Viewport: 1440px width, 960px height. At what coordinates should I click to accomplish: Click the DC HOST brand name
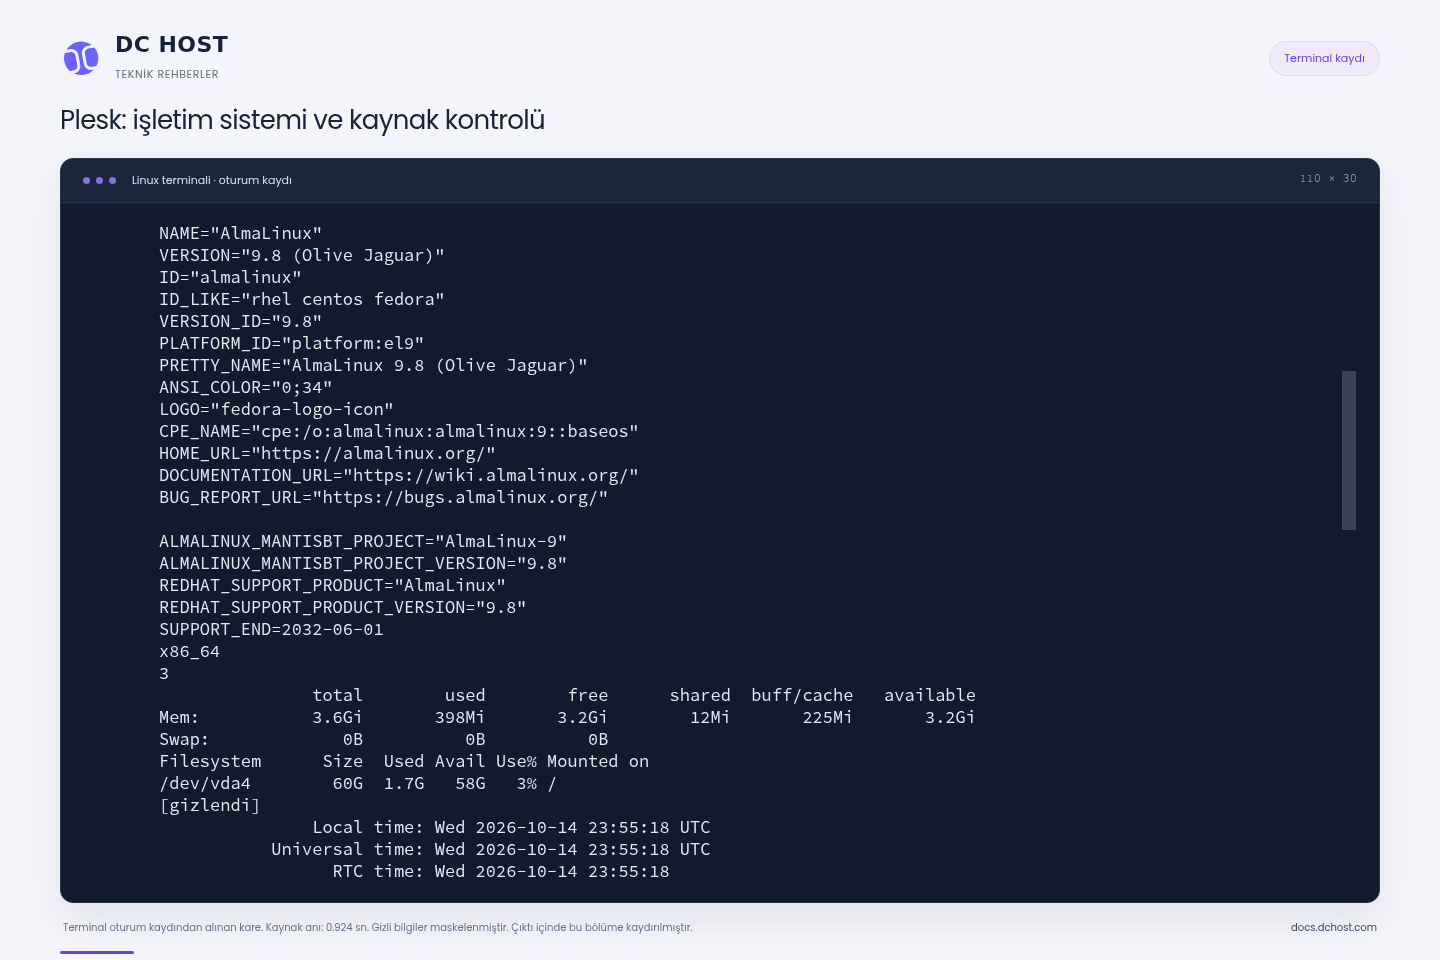[x=172, y=45]
